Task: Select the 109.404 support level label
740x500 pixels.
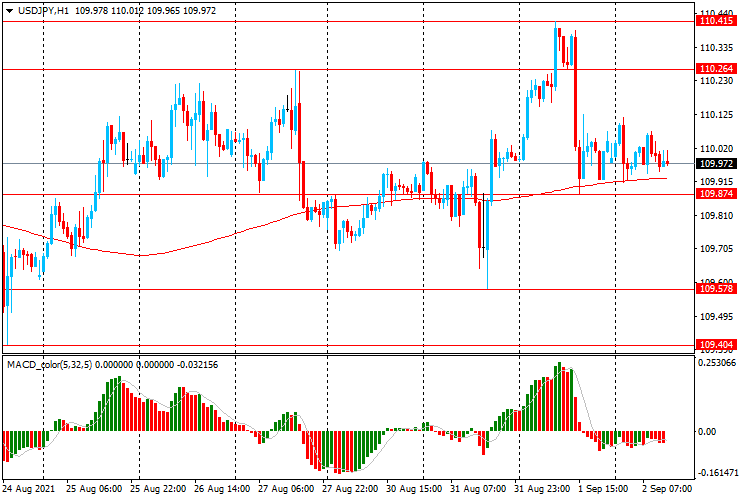Action: click(x=716, y=345)
